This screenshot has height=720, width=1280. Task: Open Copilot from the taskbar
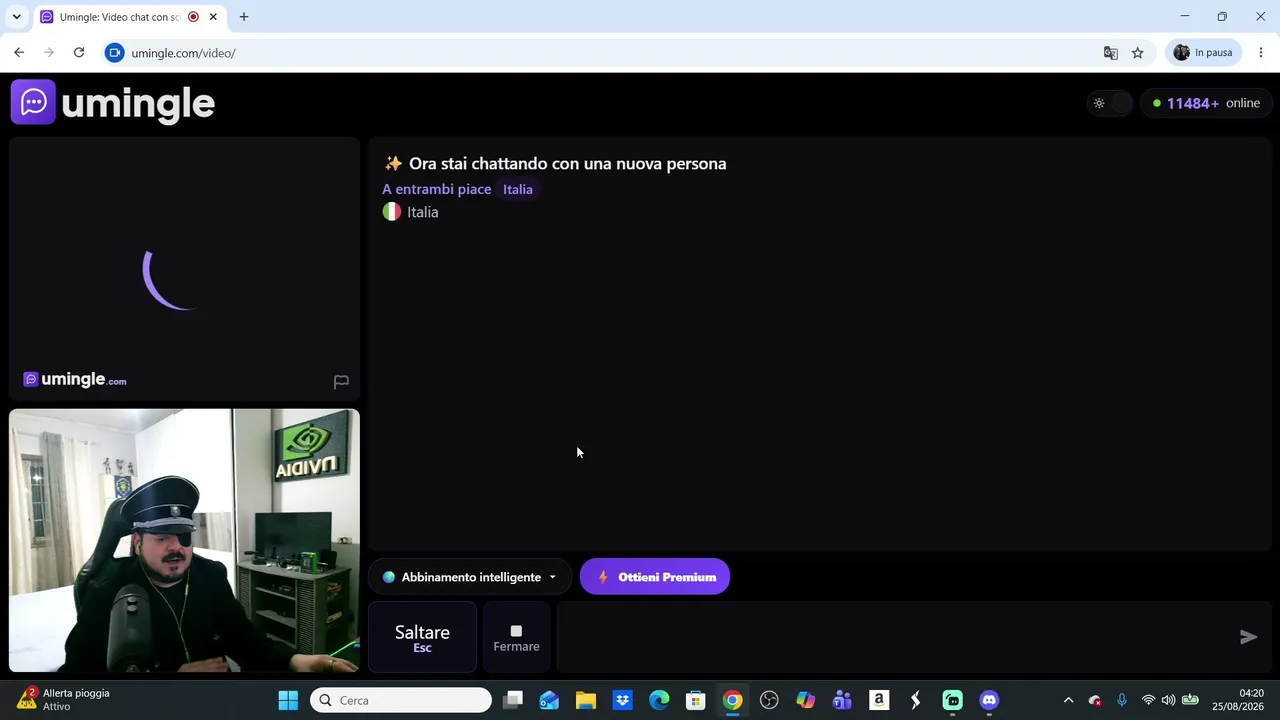click(x=806, y=700)
